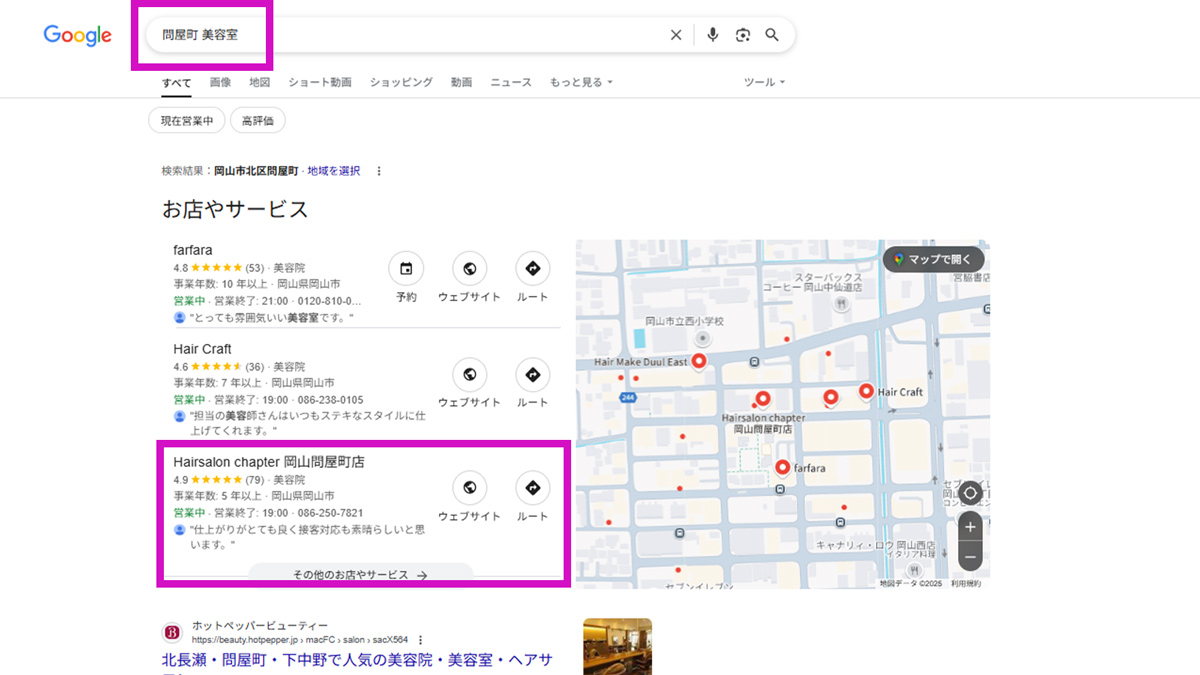
Task: Click Hot Pepper Beauty favicon
Action: (172, 632)
